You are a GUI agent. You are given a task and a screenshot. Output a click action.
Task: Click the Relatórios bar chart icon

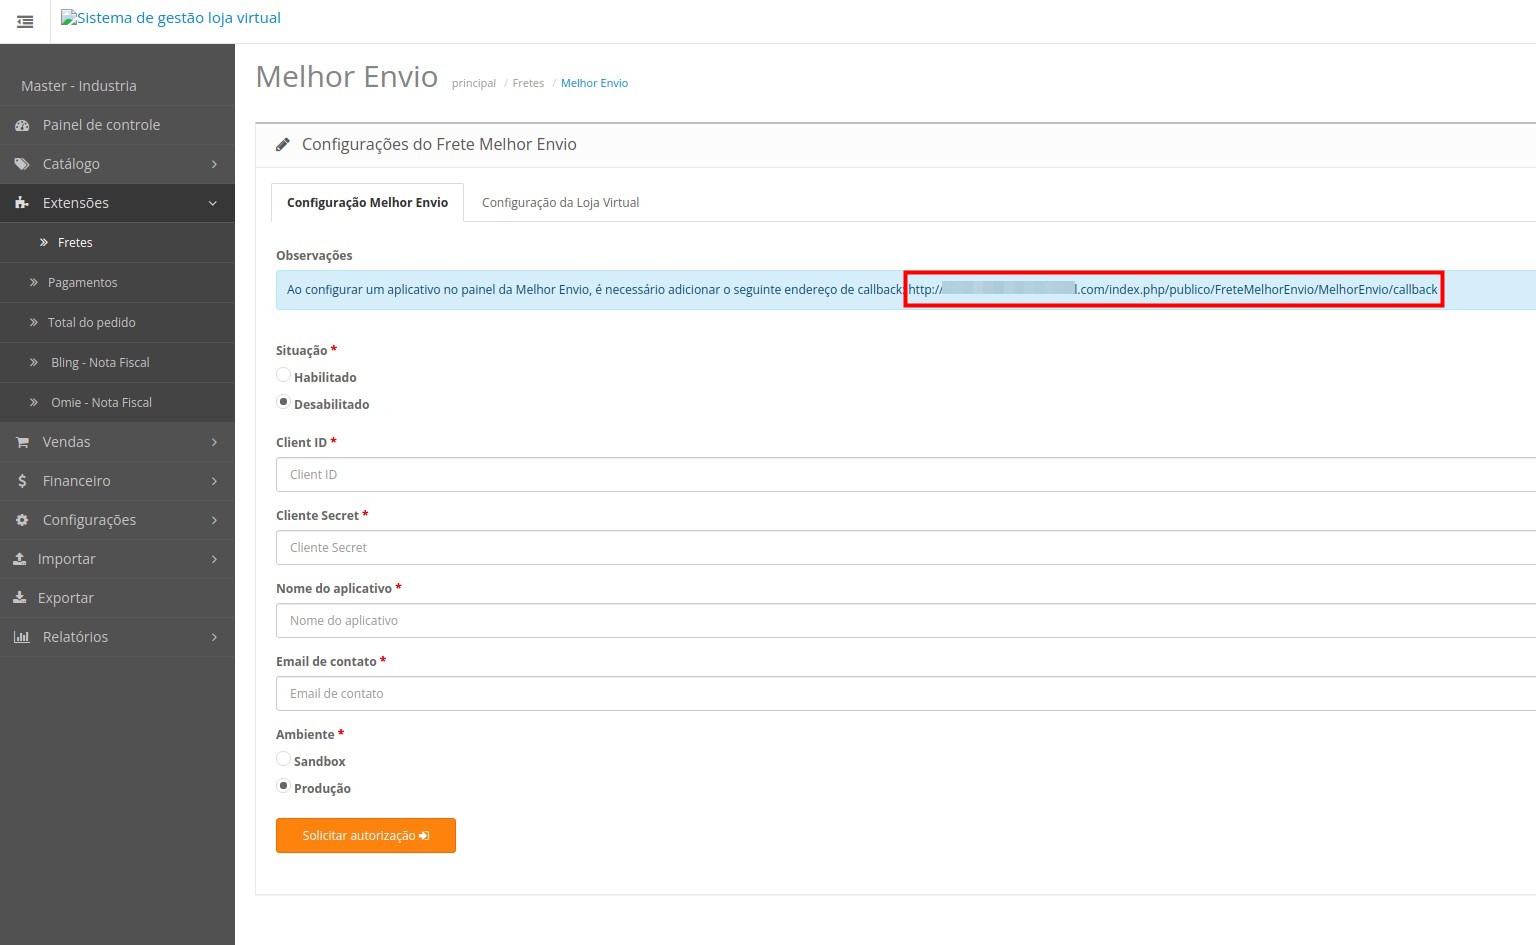coord(22,637)
